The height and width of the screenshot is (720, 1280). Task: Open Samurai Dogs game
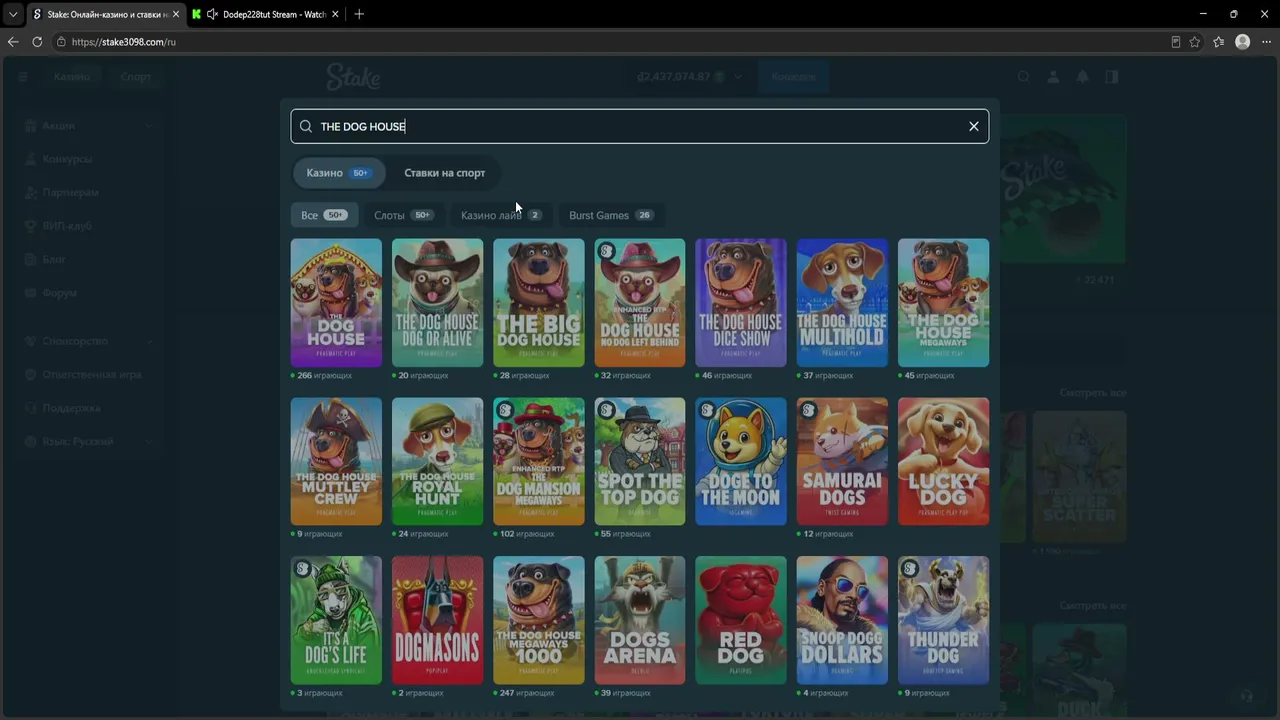click(x=842, y=462)
